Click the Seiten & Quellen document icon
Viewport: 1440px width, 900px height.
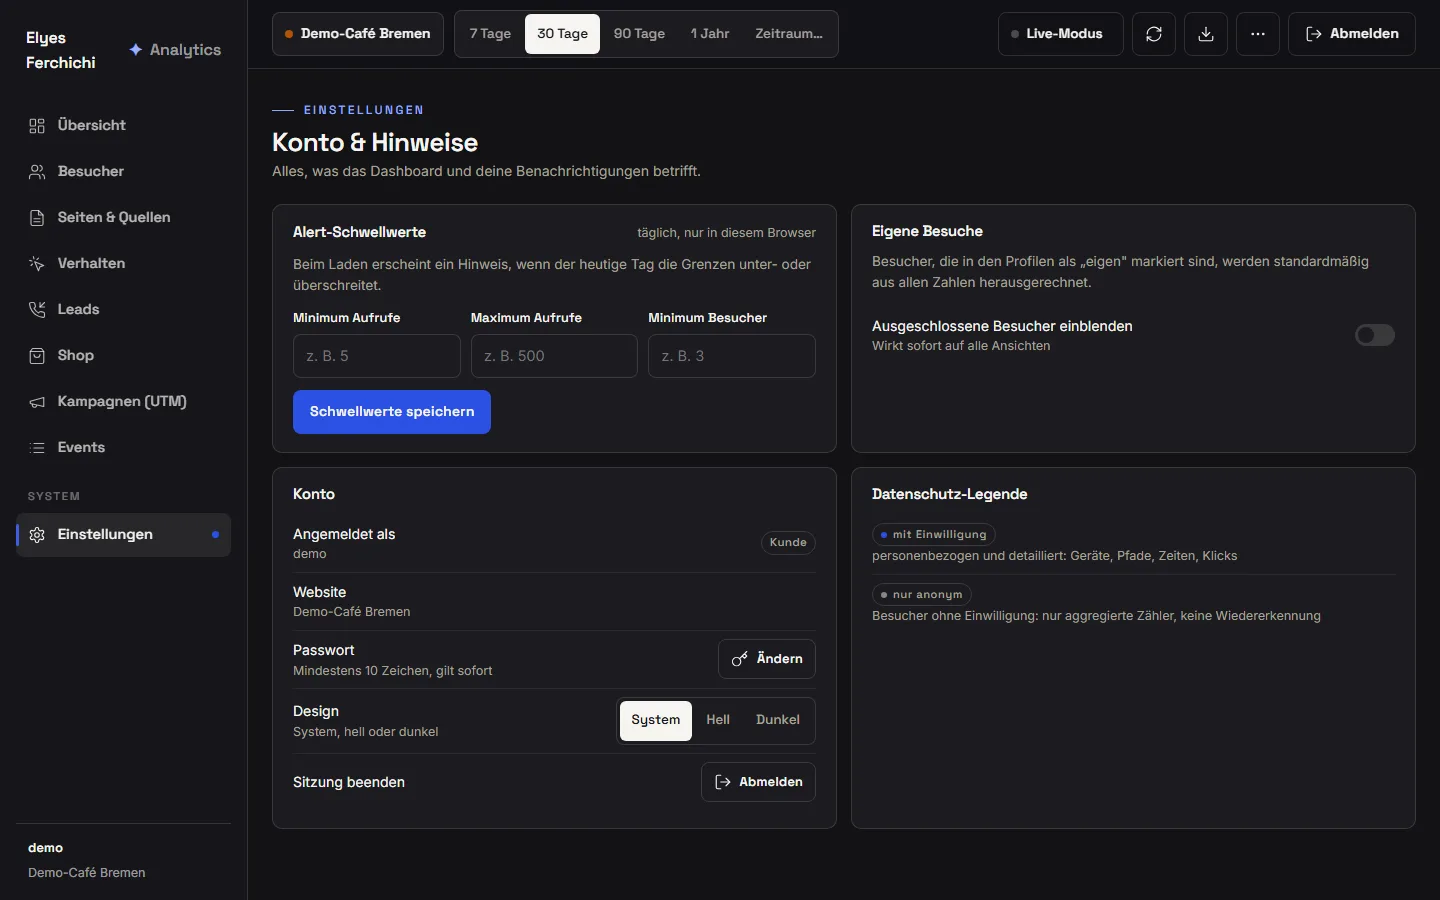pyautogui.click(x=37, y=218)
